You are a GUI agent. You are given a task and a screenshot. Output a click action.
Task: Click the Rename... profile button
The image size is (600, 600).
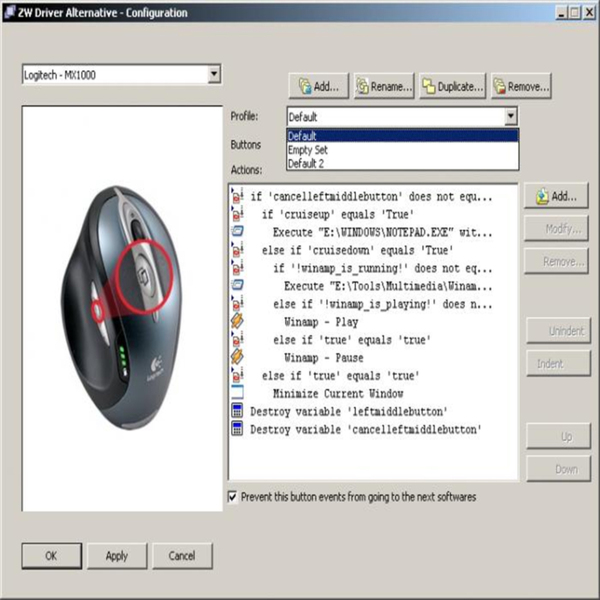(384, 86)
